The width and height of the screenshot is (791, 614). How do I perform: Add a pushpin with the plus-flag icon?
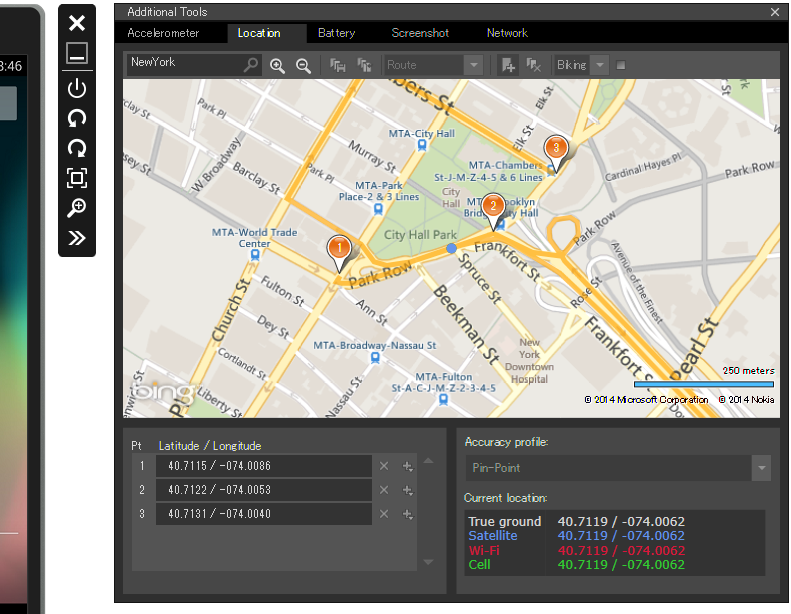point(508,65)
